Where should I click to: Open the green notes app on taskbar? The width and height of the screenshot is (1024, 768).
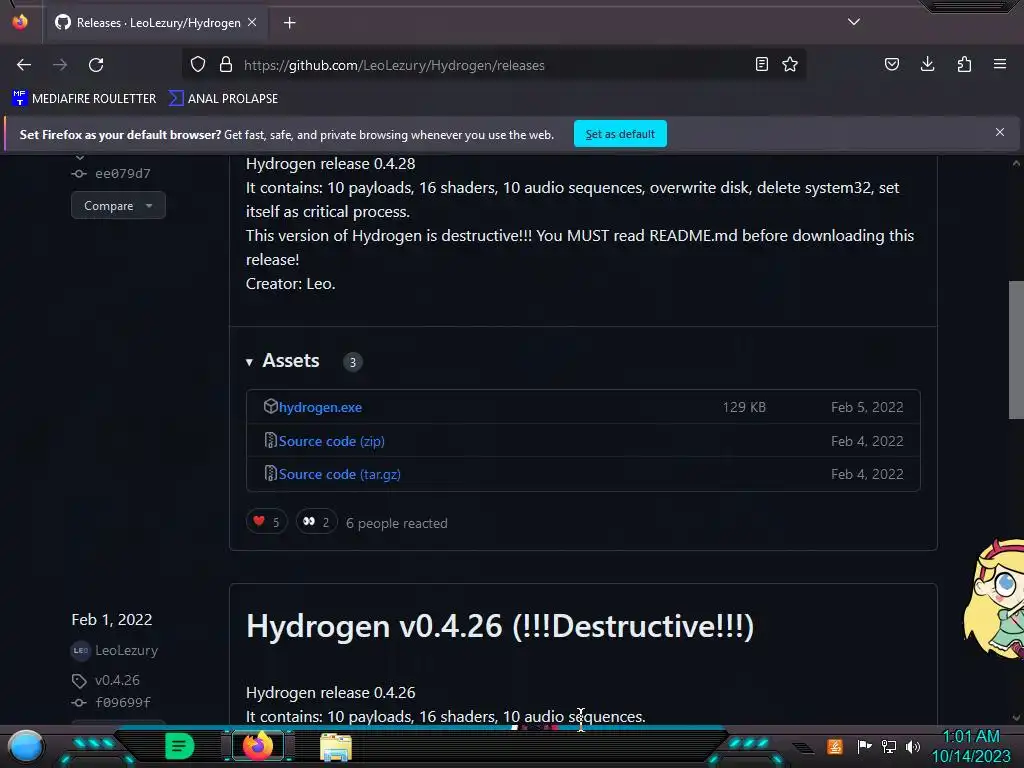click(180, 746)
